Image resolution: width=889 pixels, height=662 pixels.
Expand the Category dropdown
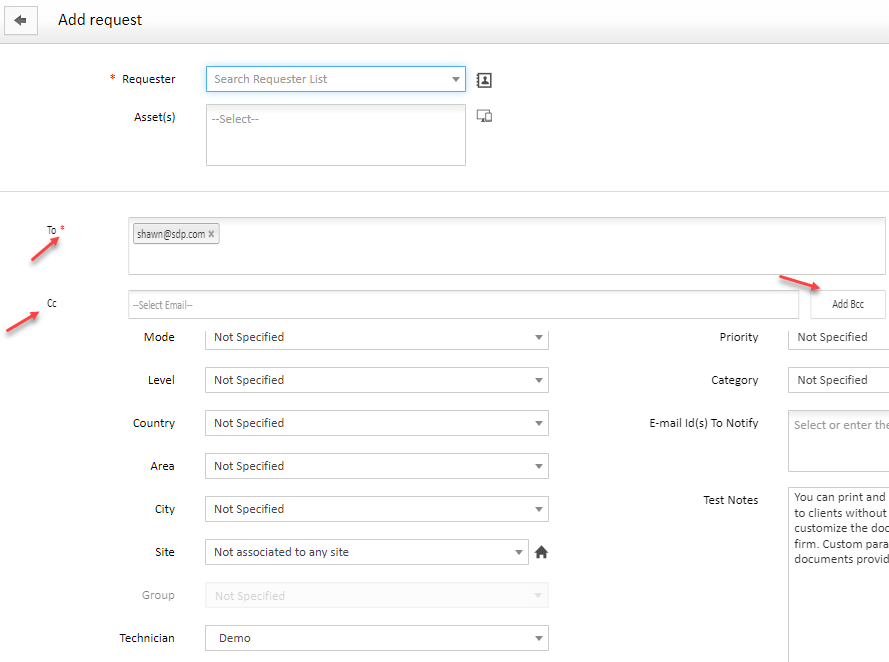840,380
